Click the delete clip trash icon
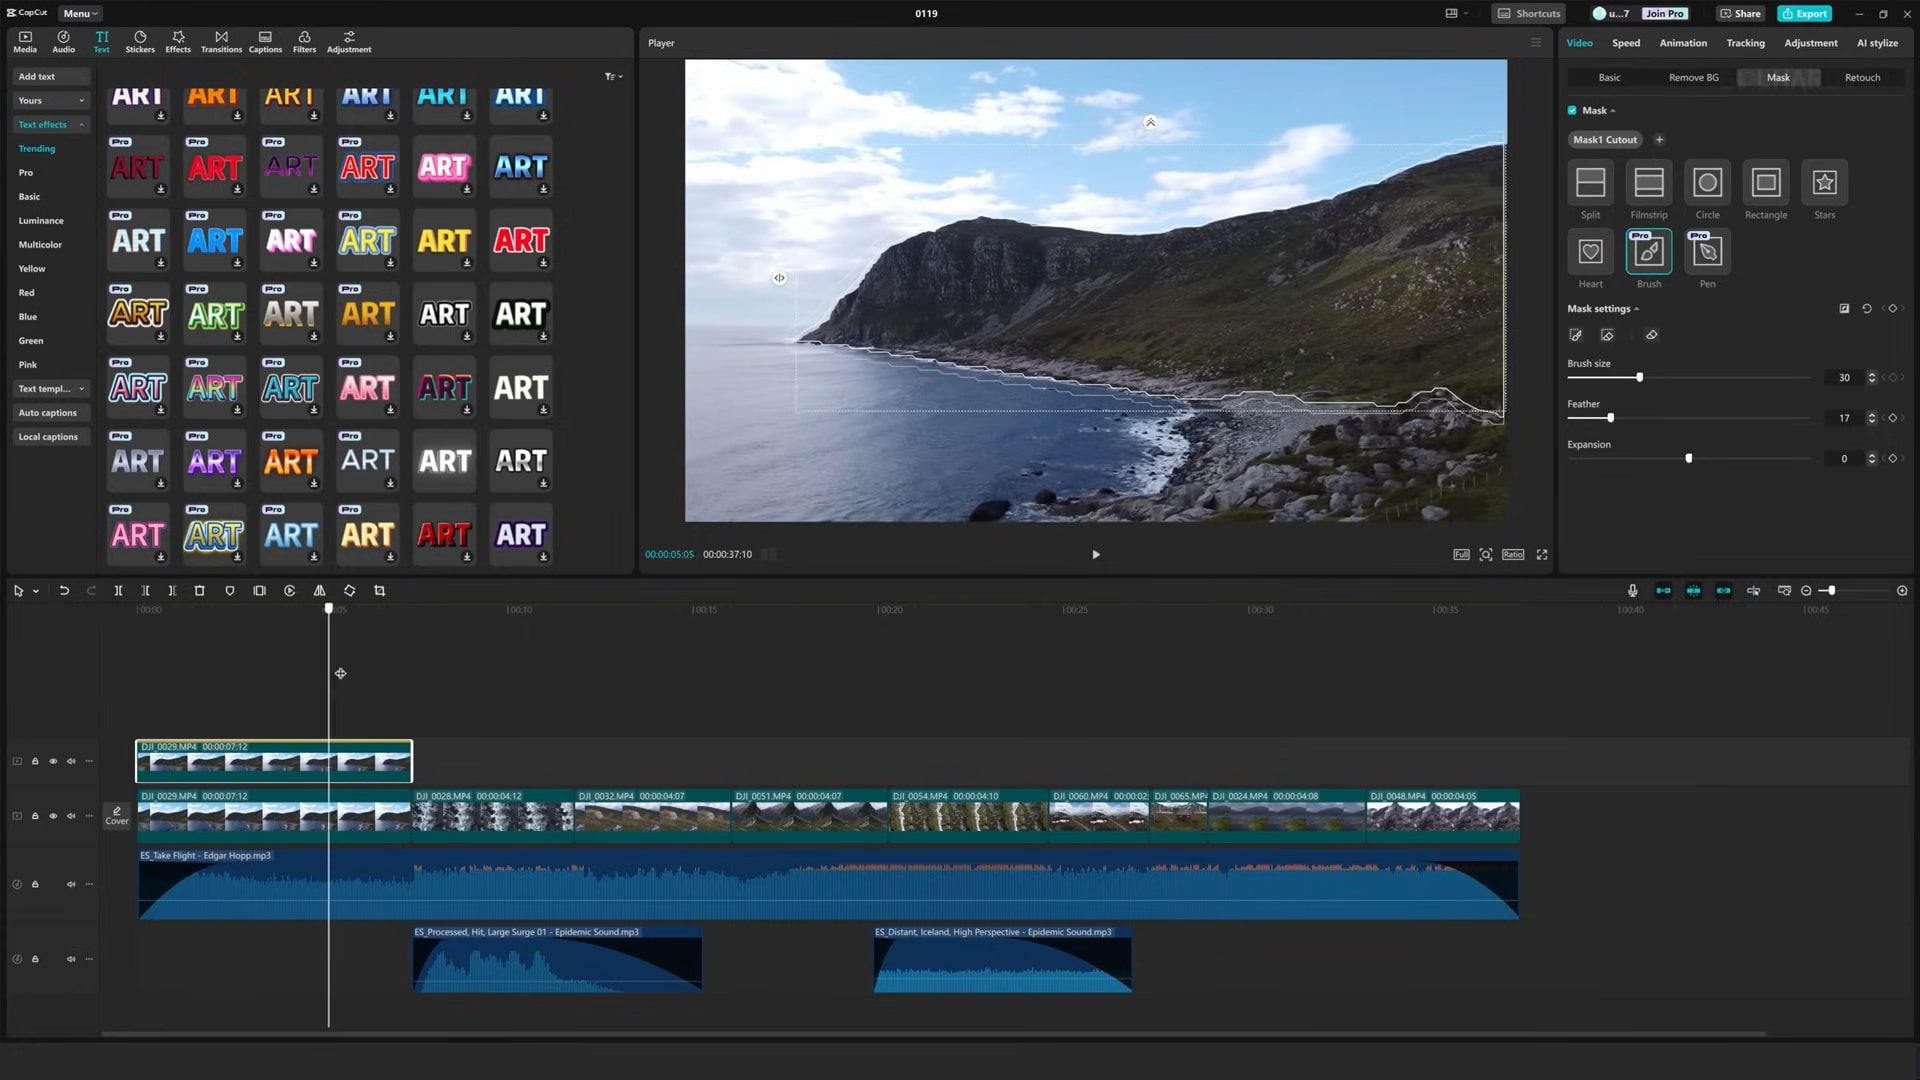 pos(199,591)
